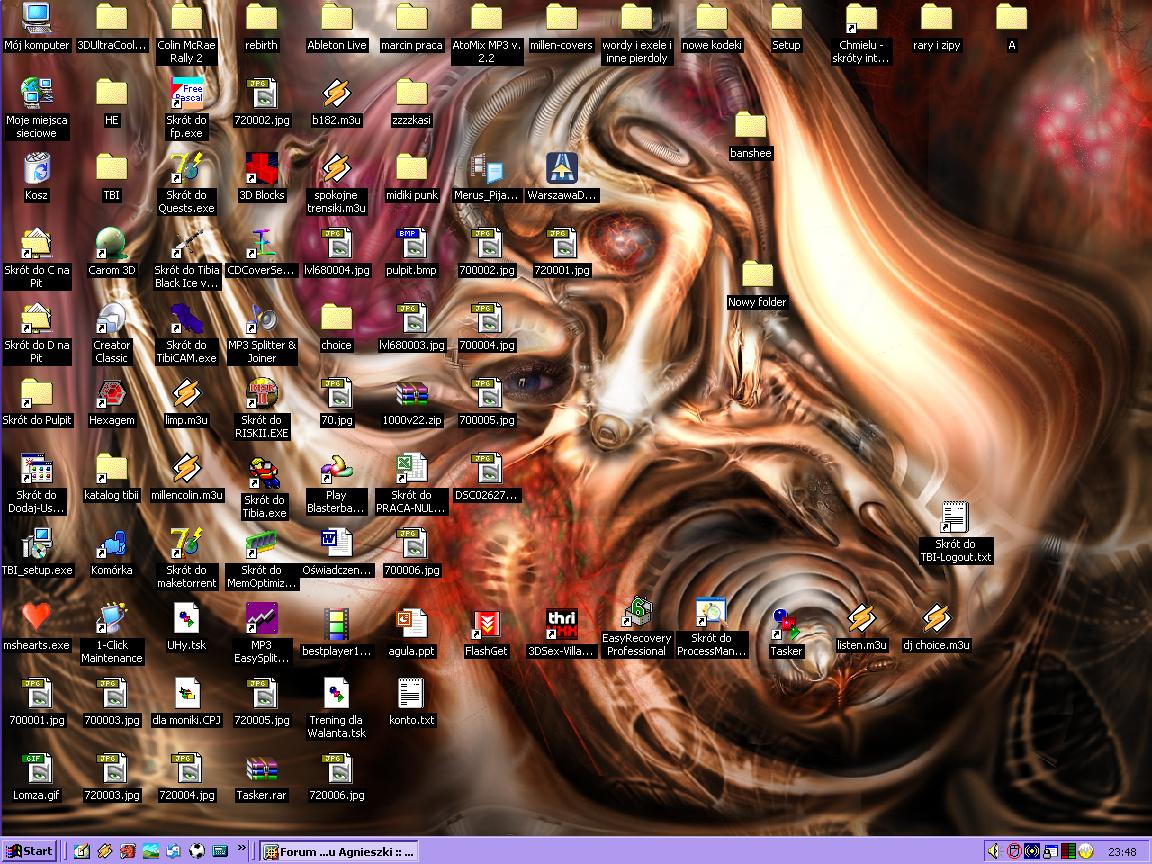
Task: Select the pulpit.bmp image file
Action: tap(411, 244)
